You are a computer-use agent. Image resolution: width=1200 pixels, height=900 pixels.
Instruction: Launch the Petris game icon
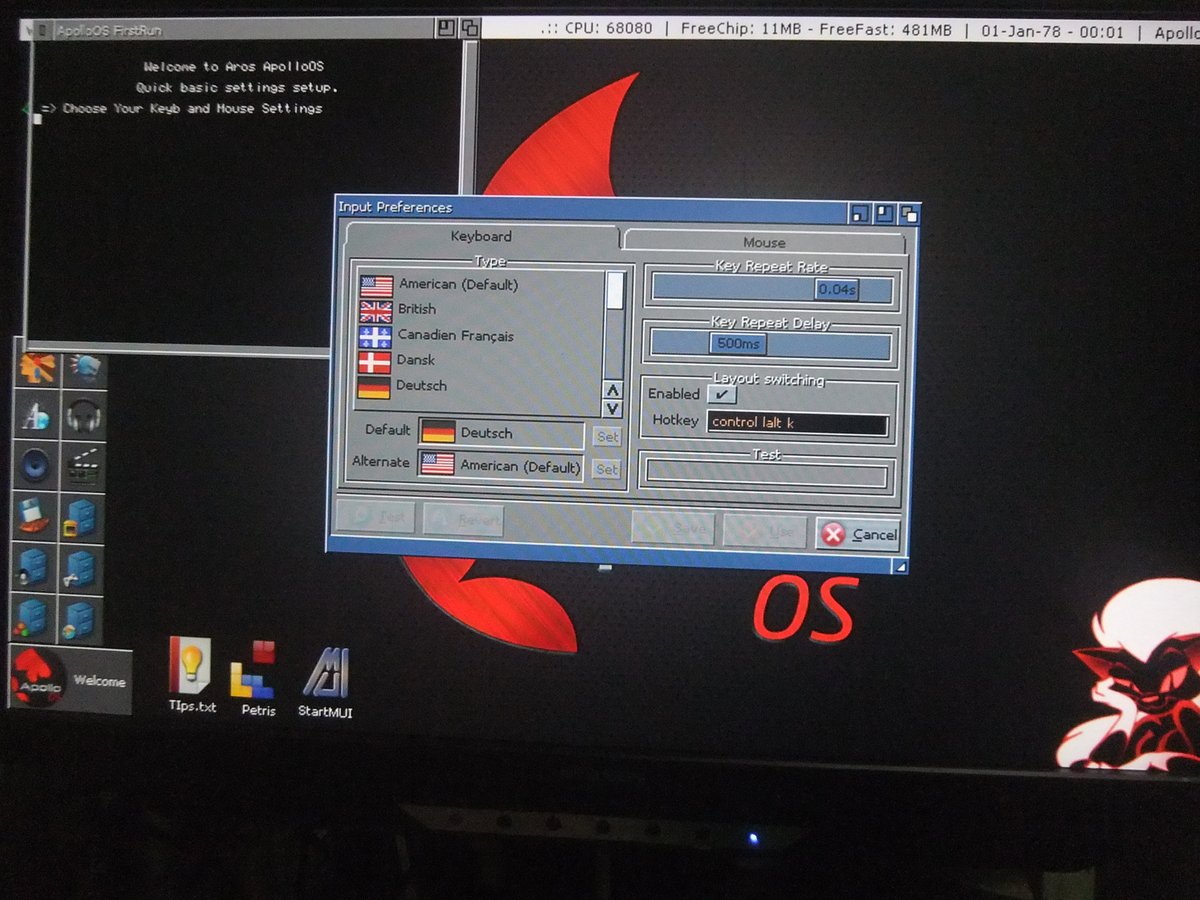coord(256,678)
